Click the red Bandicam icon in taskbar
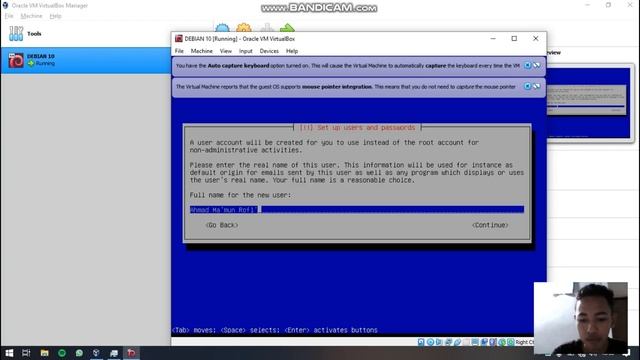The width and height of the screenshot is (640, 360). [131, 353]
